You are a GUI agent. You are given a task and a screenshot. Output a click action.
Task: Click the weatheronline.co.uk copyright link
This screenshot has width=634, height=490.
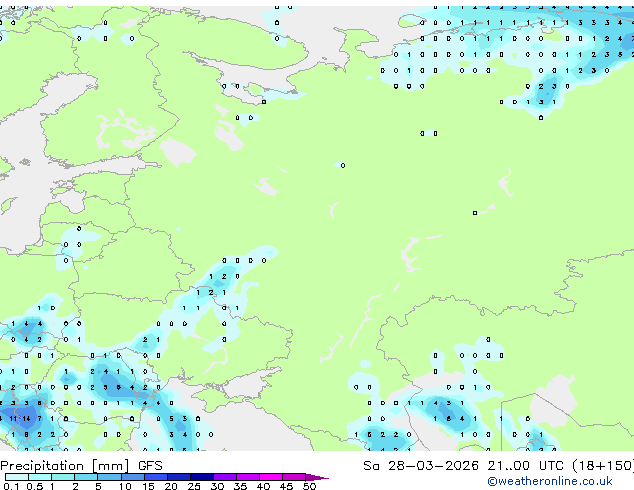tap(550, 481)
